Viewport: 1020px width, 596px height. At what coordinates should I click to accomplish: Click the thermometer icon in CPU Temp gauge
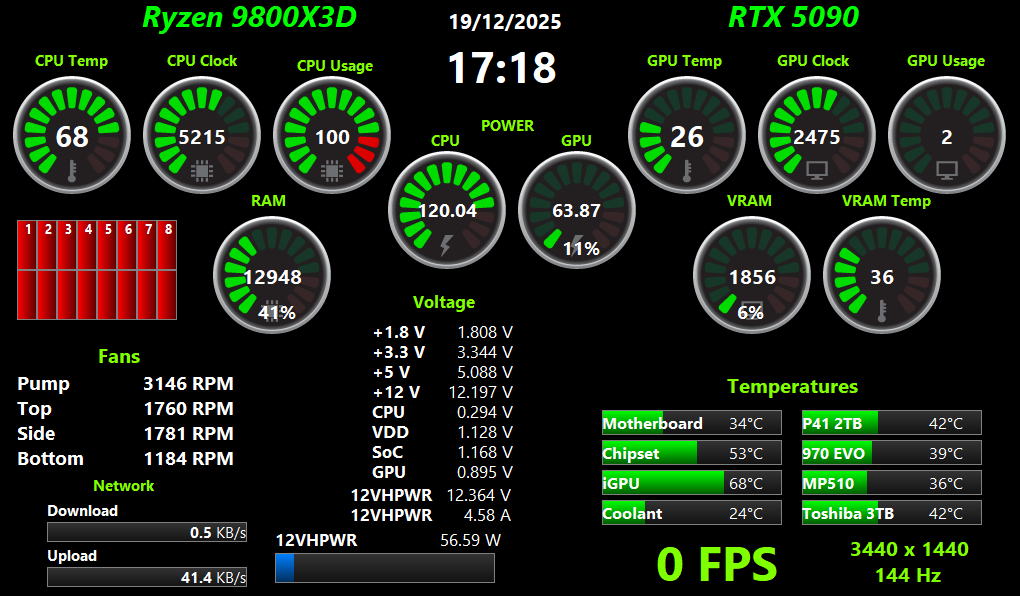point(72,171)
